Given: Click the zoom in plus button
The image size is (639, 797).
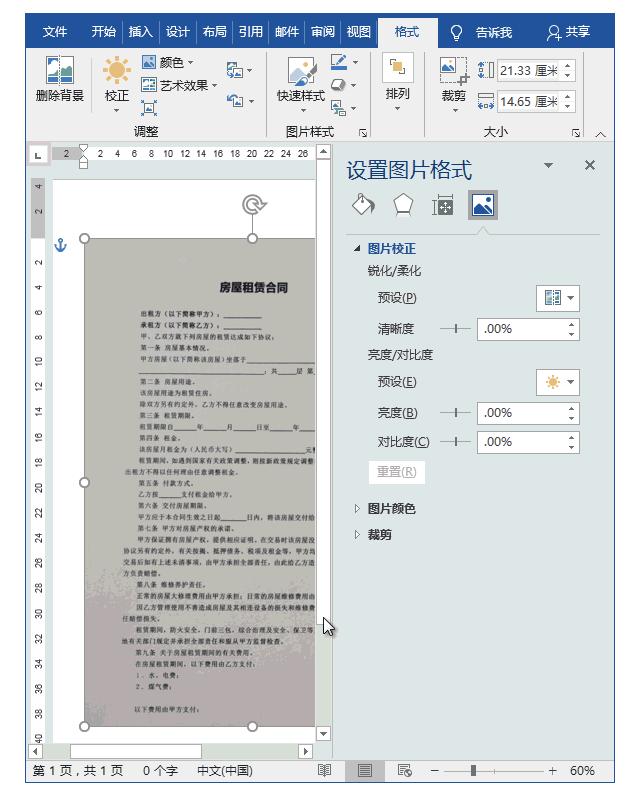Looking at the screenshot, I should tap(553, 771).
